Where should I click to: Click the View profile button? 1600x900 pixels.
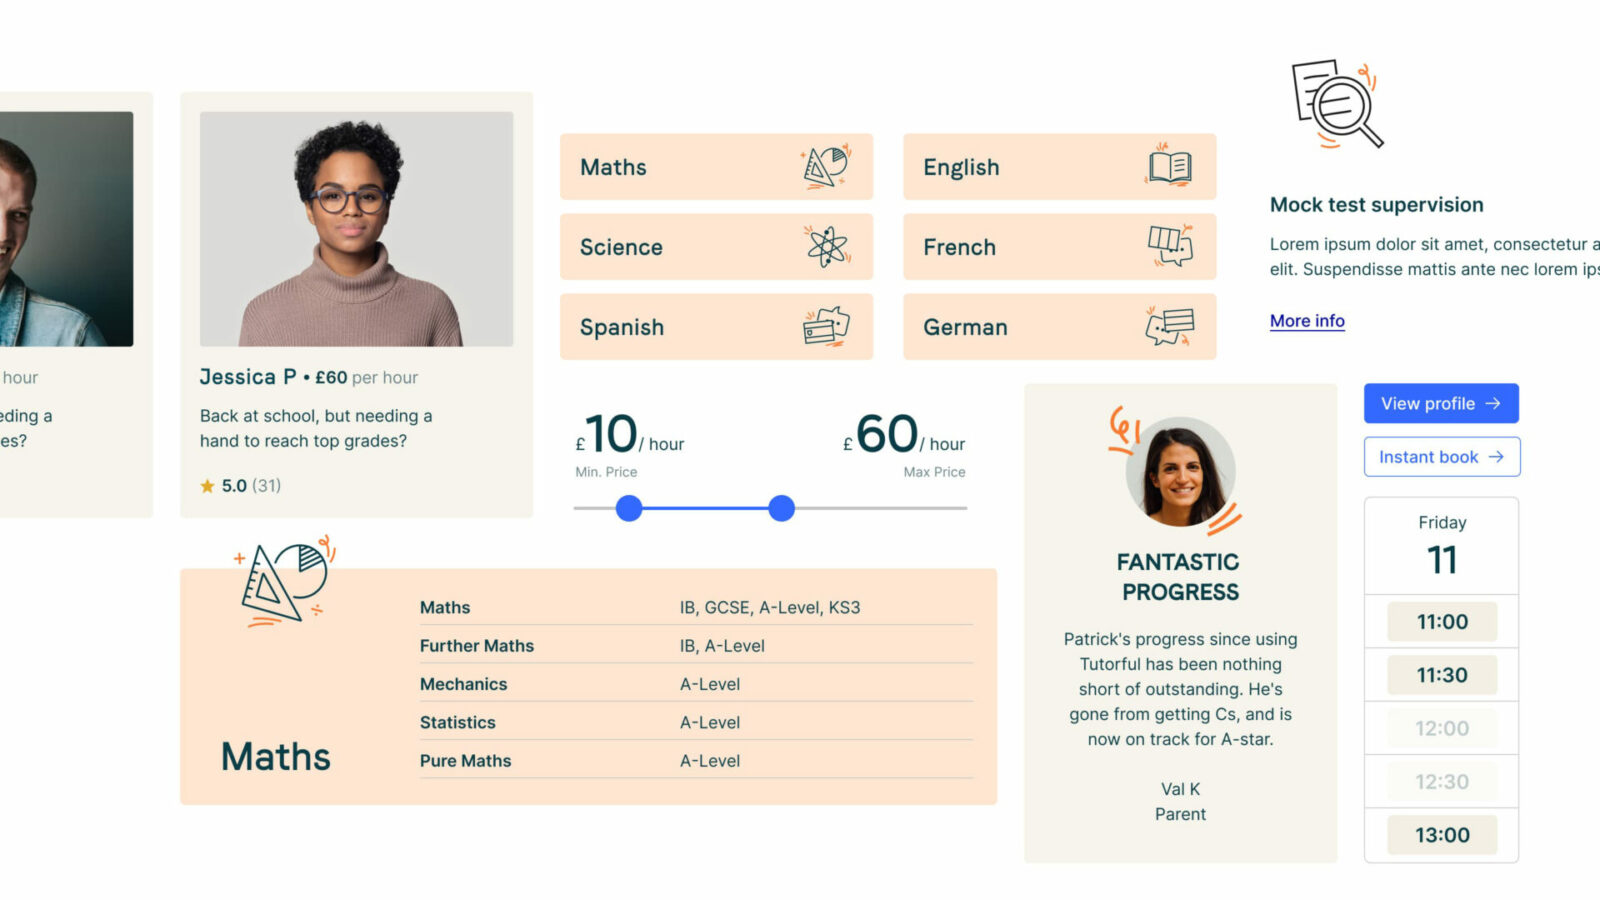click(x=1441, y=403)
